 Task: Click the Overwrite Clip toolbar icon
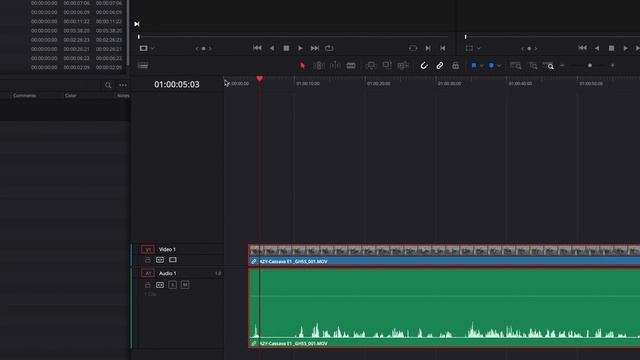(387, 65)
